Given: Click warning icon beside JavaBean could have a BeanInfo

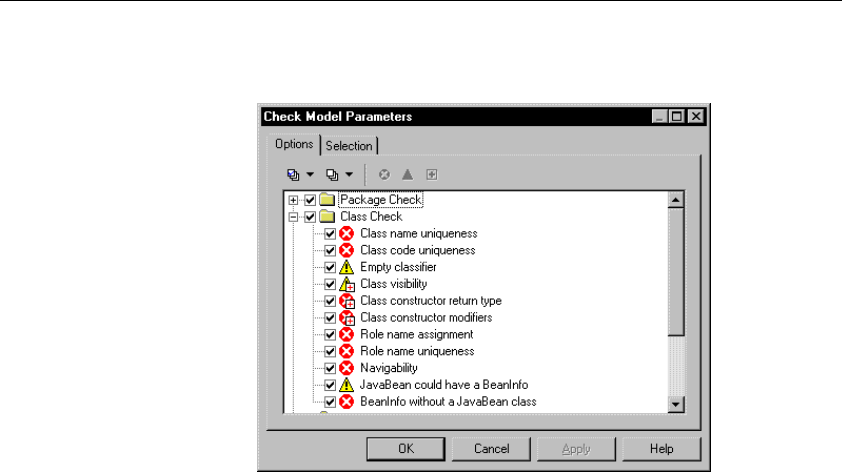Looking at the screenshot, I should 347,385.
